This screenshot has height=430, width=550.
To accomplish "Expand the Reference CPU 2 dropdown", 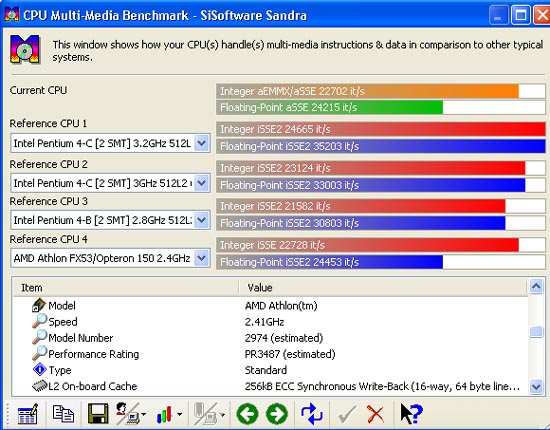I will tap(201, 183).
